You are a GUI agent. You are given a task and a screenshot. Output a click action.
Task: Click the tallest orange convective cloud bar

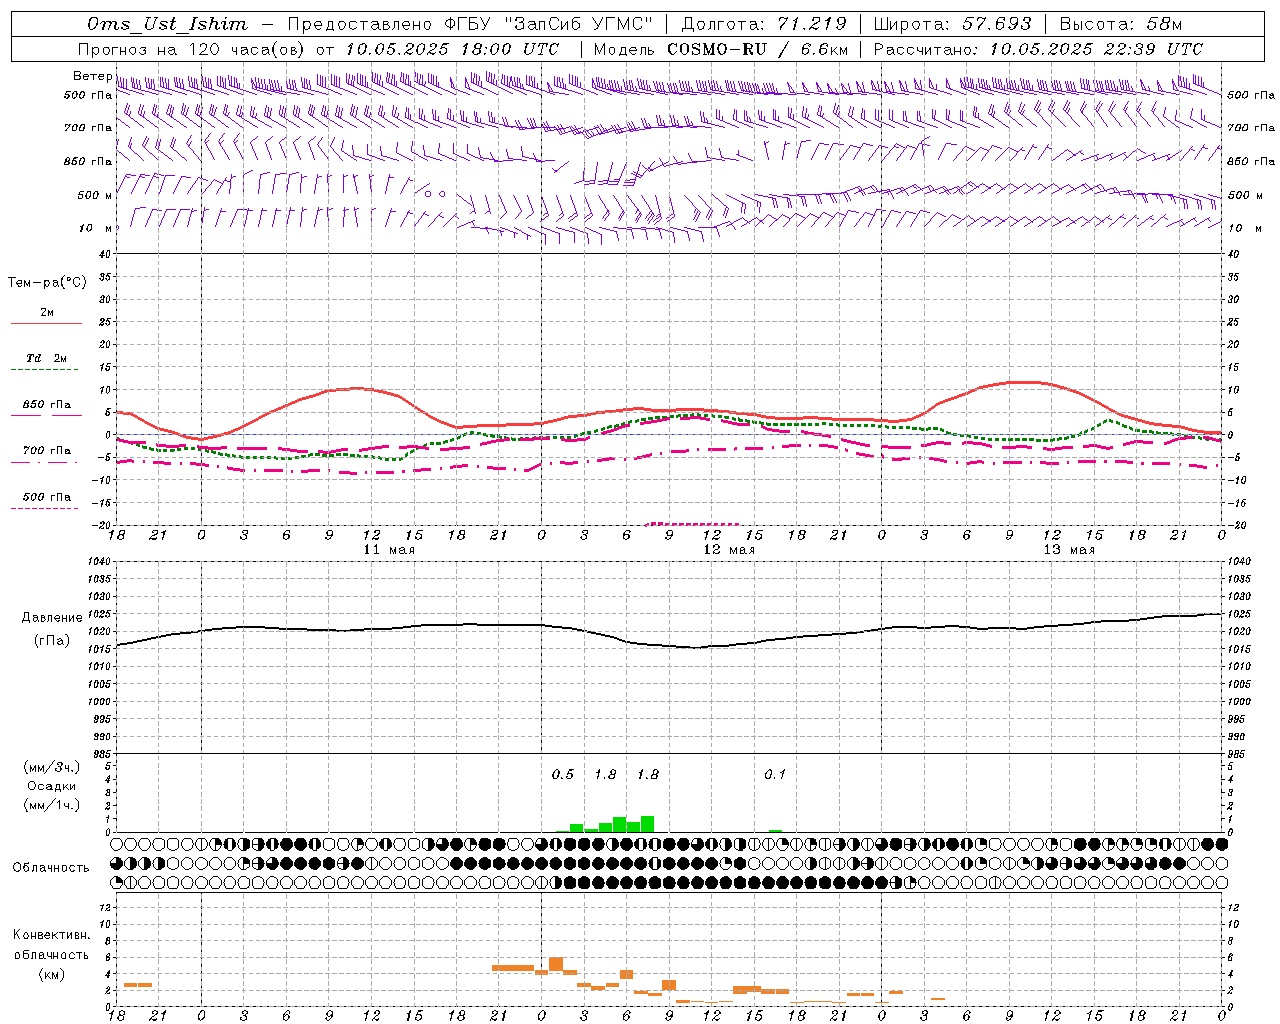[x=556, y=964]
